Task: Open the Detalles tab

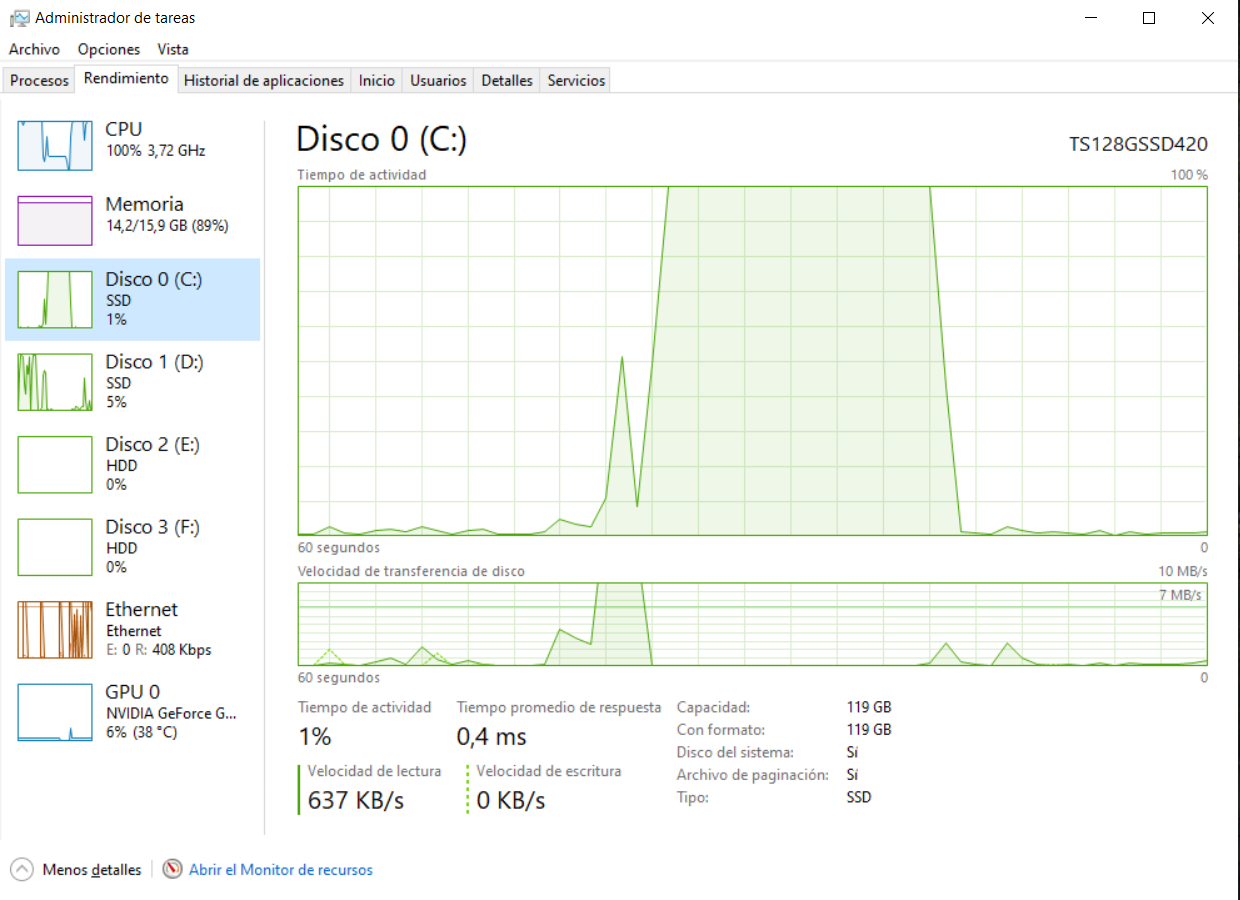Action: [506, 80]
